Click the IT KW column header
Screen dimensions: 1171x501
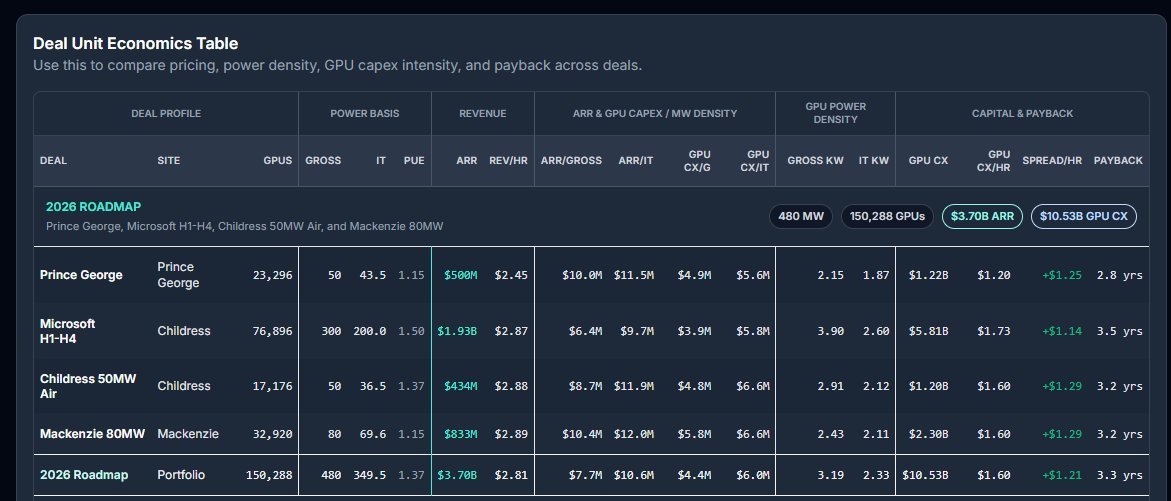coord(874,161)
